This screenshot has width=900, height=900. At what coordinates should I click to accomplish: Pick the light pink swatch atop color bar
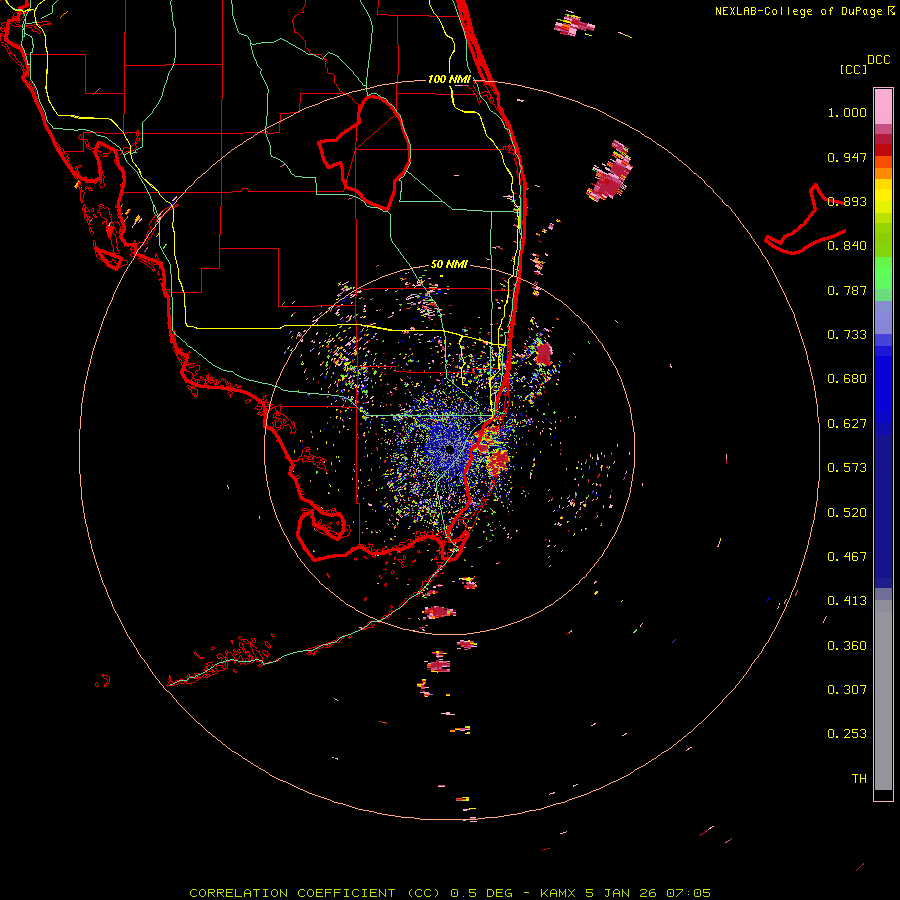coord(883,106)
